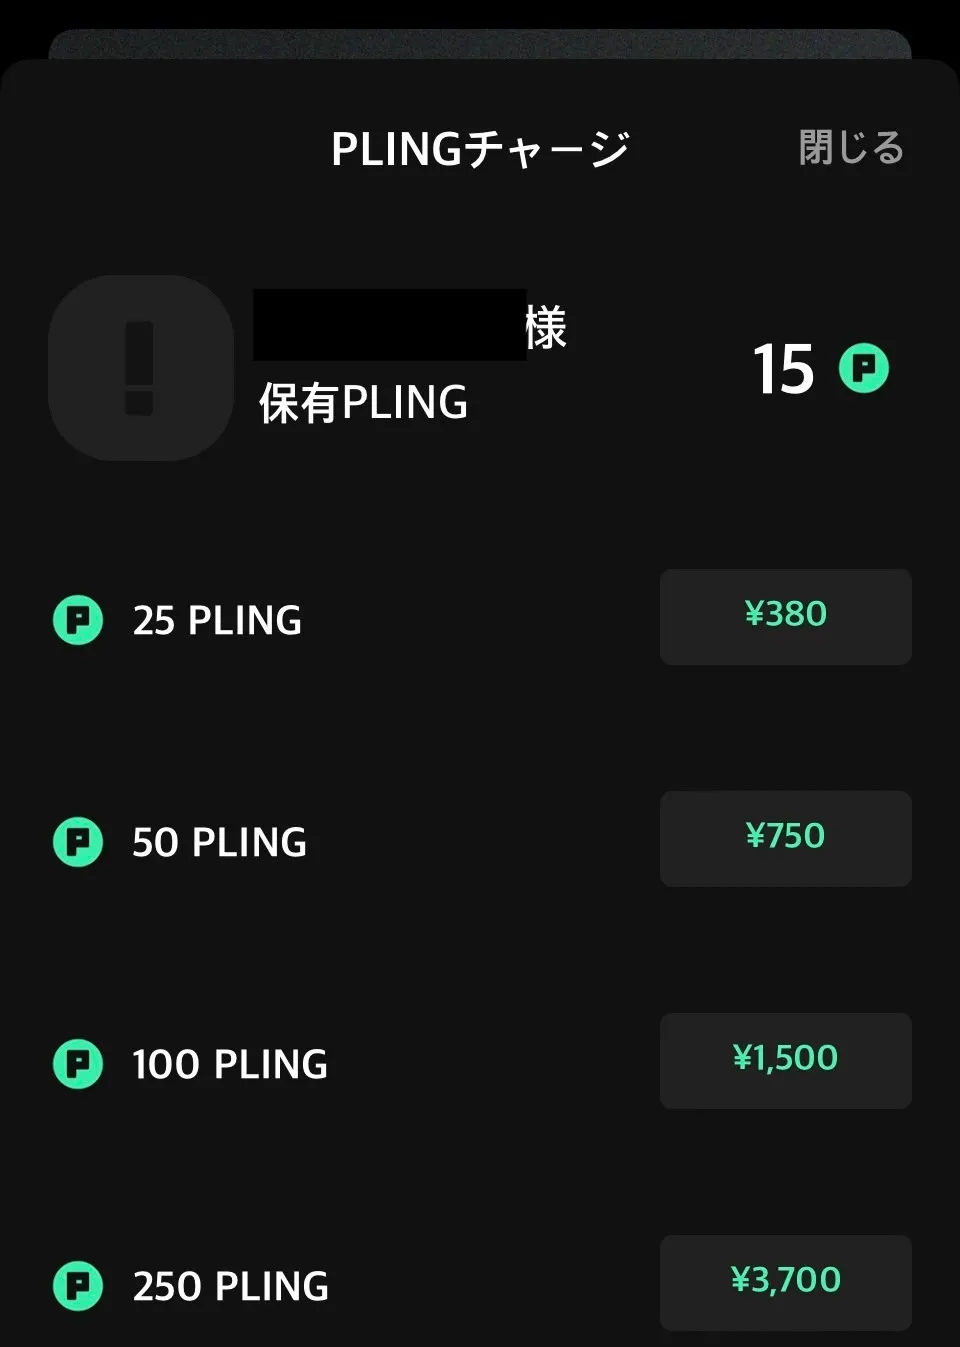Tap the redacted username field
The height and width of the screenshot is (1347, 960).
[390, 325]
